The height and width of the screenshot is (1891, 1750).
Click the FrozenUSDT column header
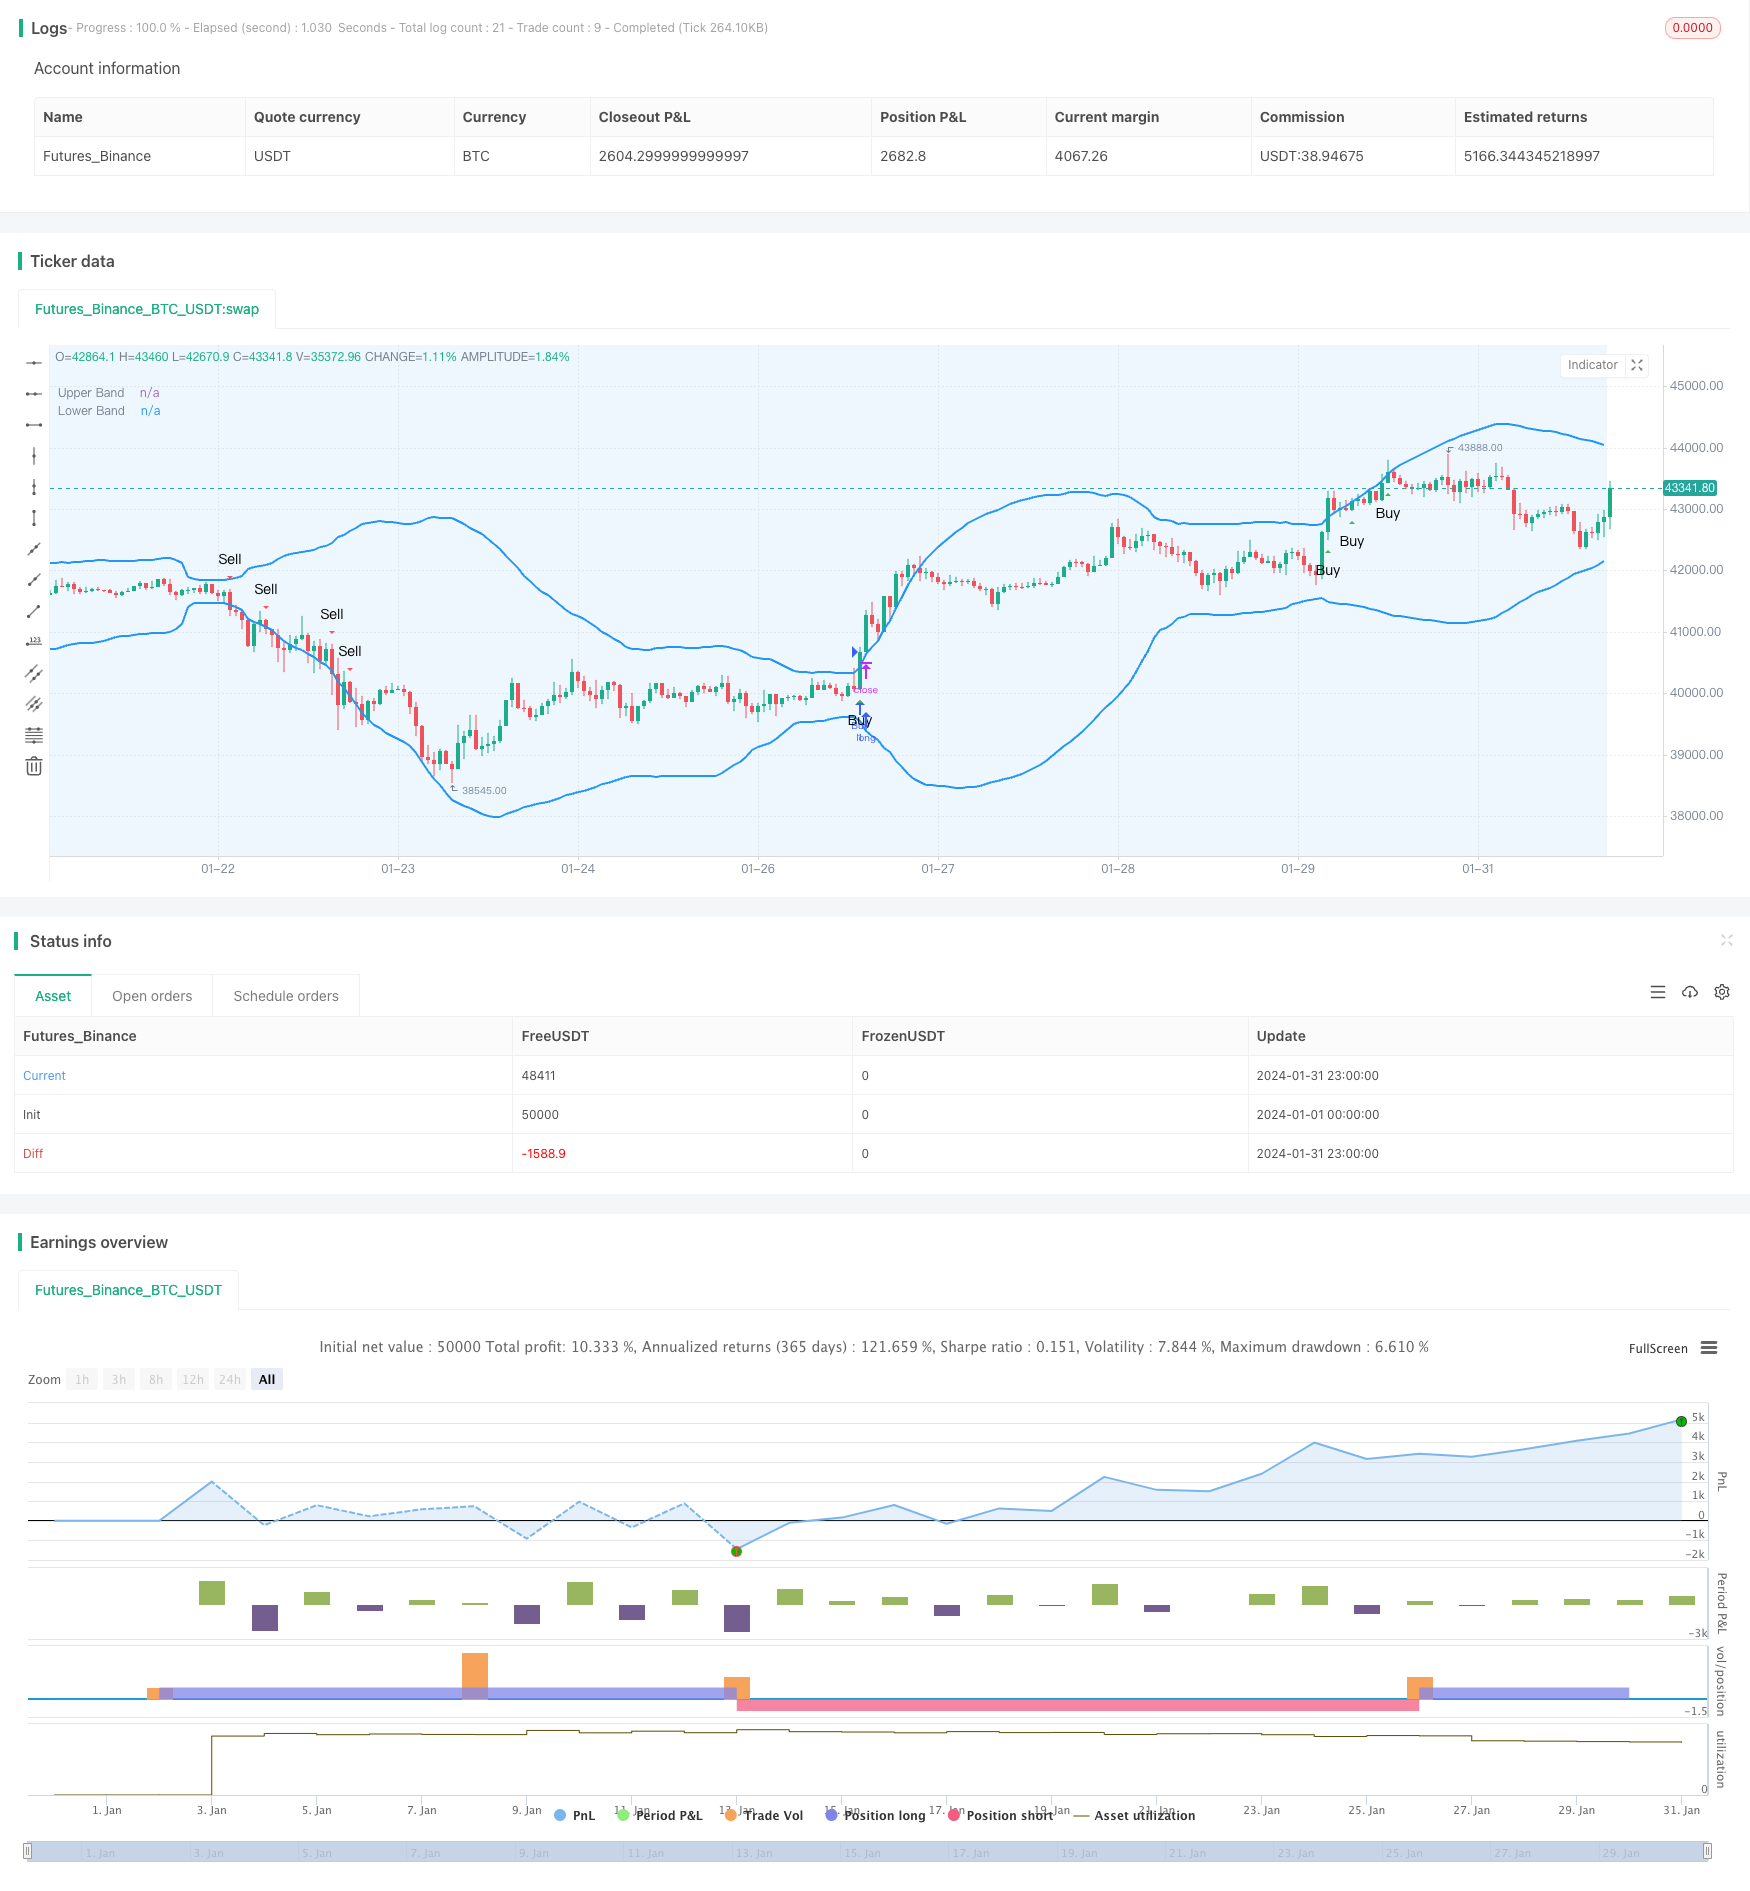903,1036
